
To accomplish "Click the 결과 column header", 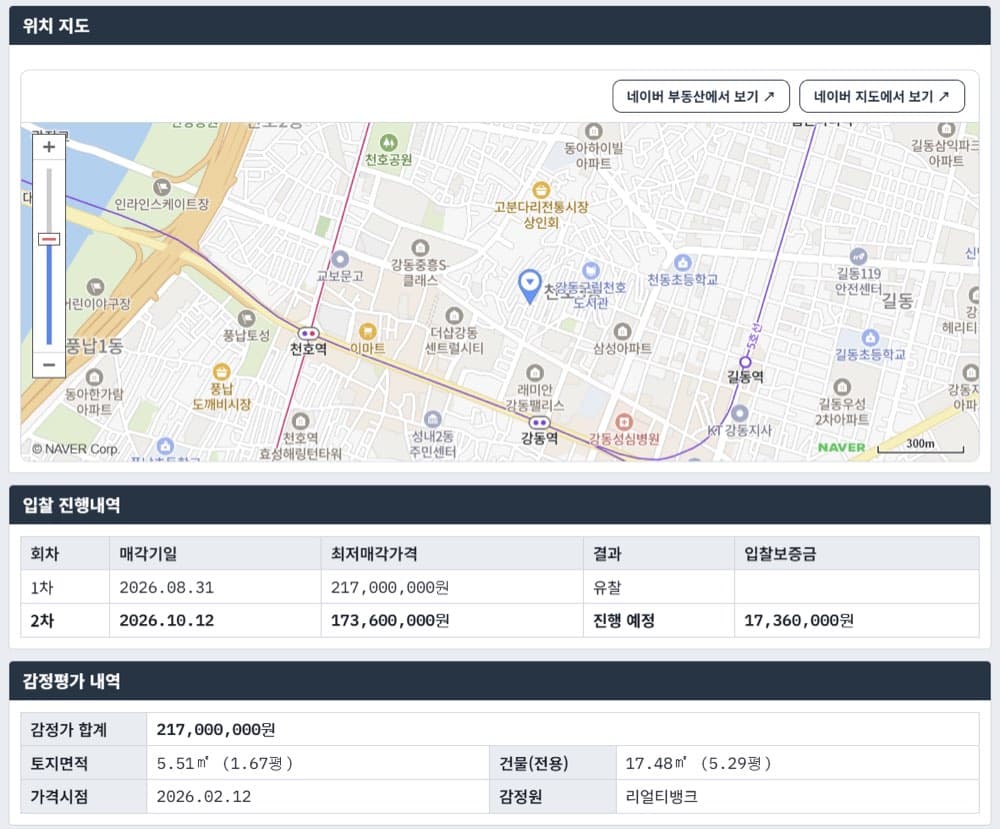I will [659, 554].
